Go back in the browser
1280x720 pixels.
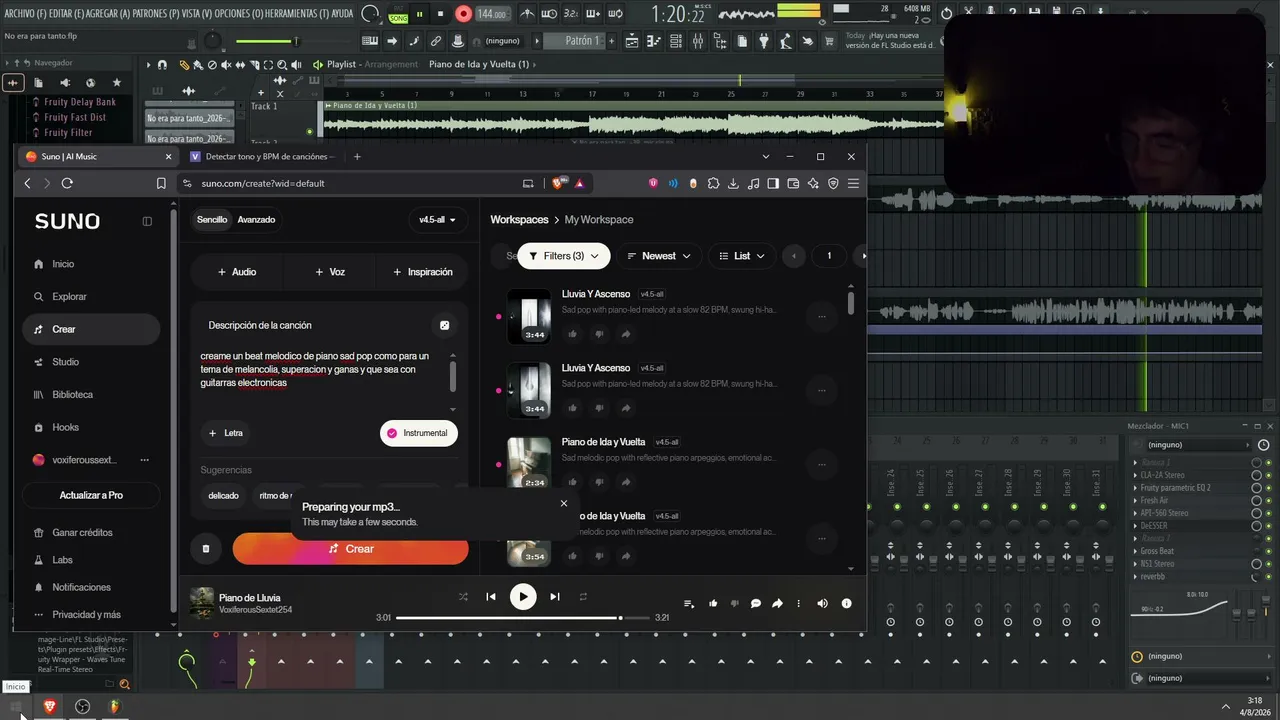click(28, 183)
